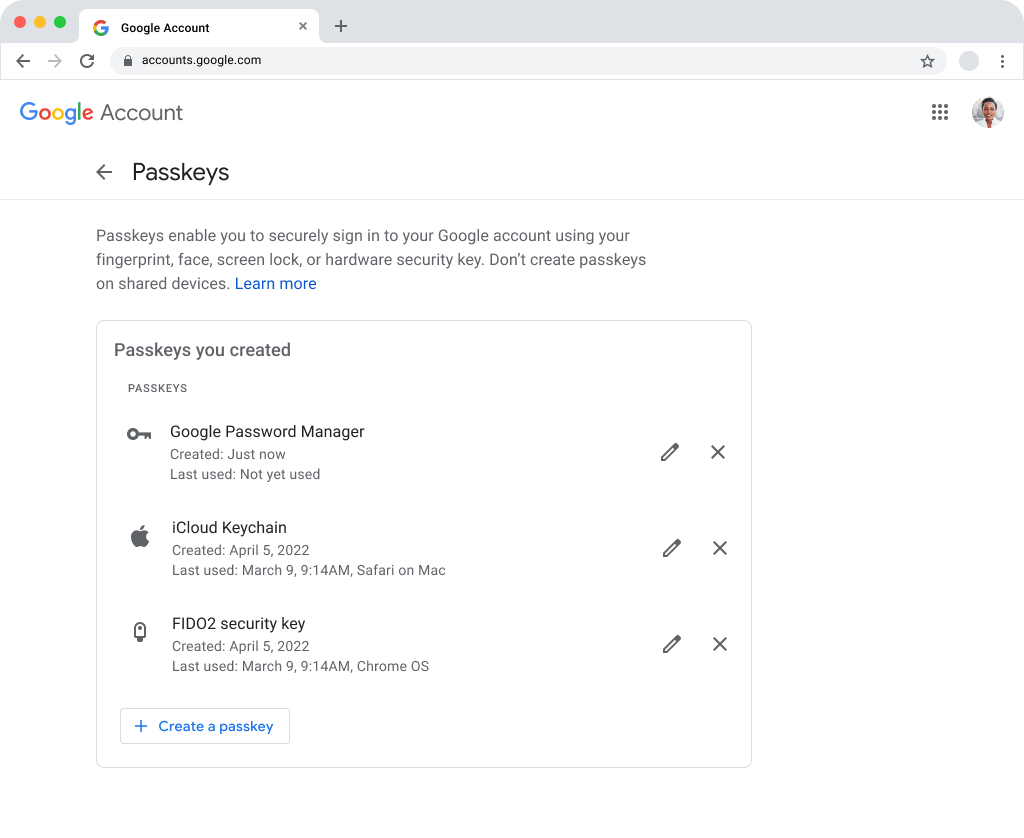
Task: Open the profile avatar menu
Action: point(988,112)
